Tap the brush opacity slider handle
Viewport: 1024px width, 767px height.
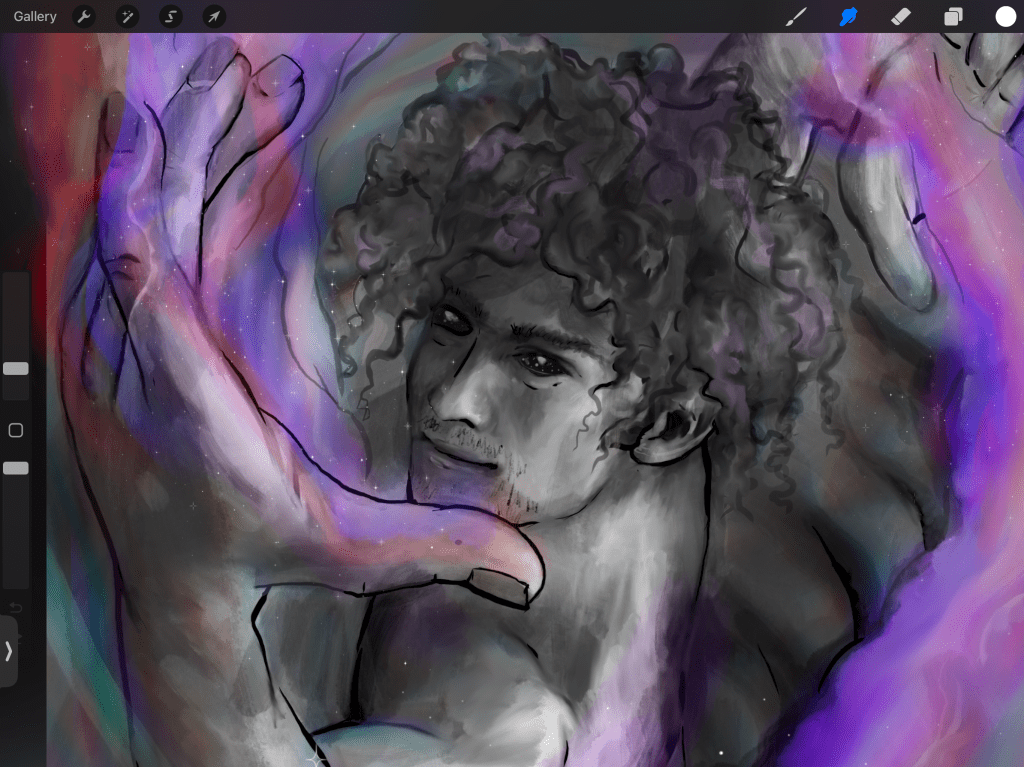point(16,468)
